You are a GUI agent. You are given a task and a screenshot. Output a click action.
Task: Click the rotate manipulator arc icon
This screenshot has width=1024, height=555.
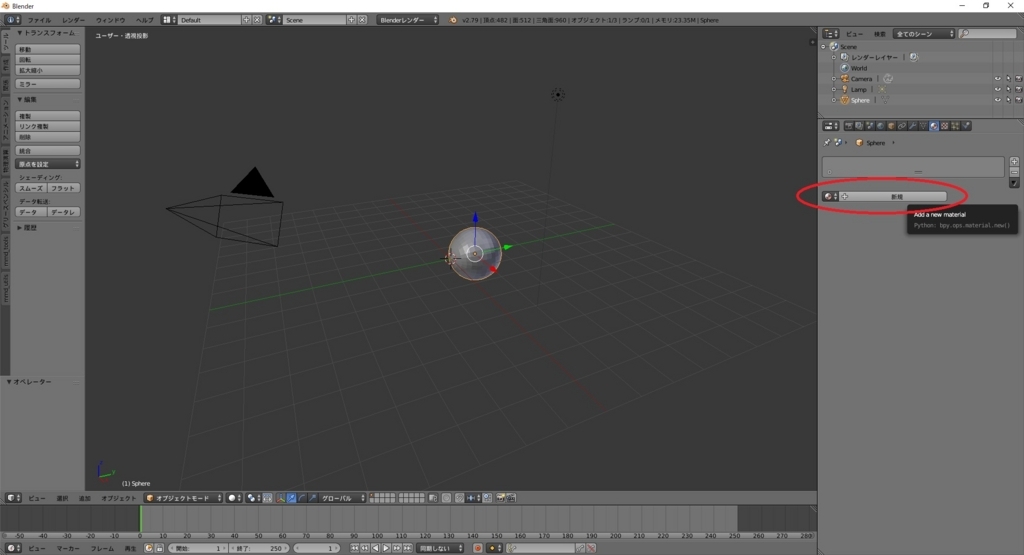point(301,498)
